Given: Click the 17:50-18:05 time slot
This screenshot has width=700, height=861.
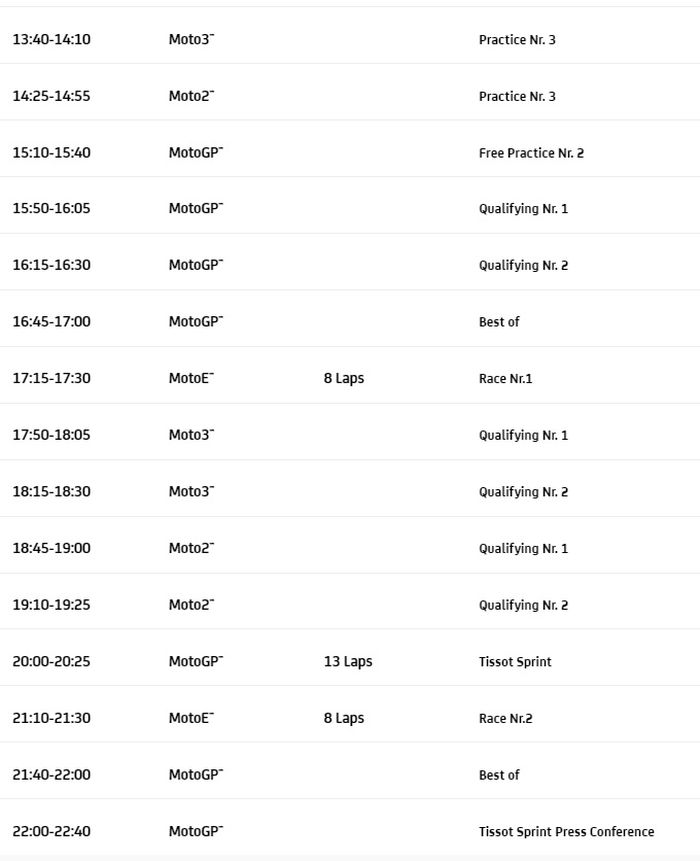Looking at the screenshot, I should (x=51, y=436).
